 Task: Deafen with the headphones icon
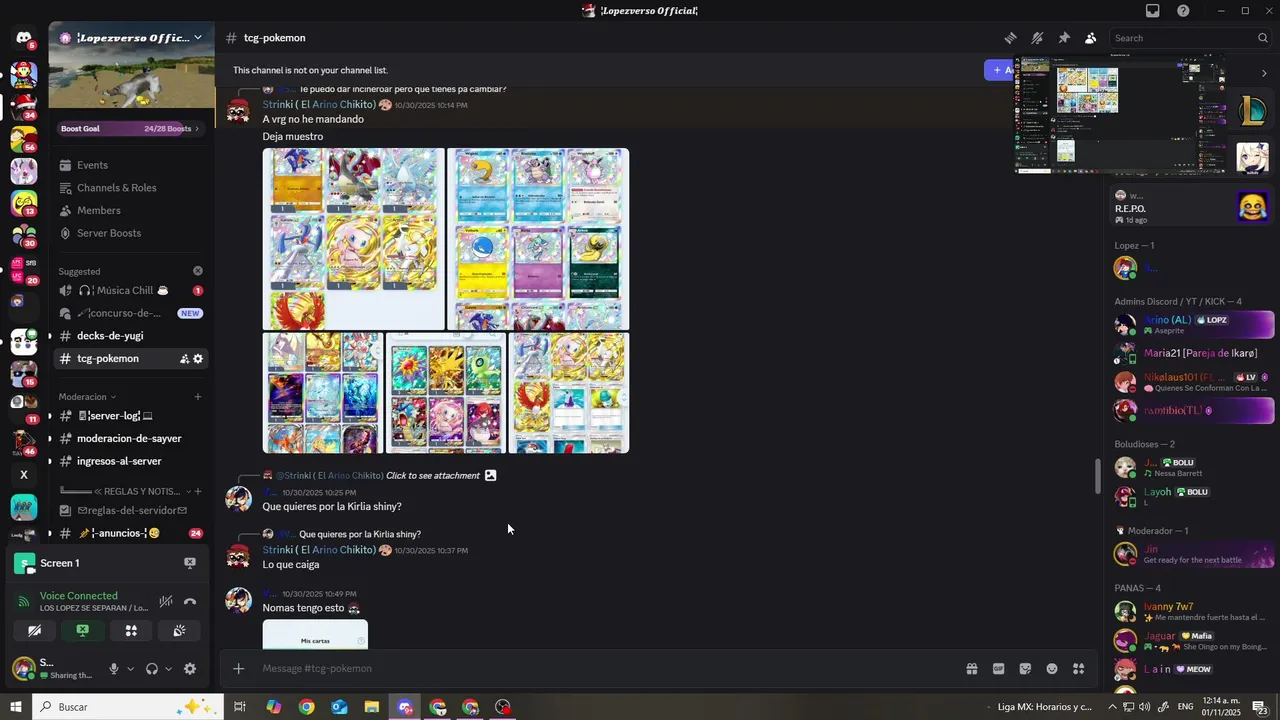point(152,669)
